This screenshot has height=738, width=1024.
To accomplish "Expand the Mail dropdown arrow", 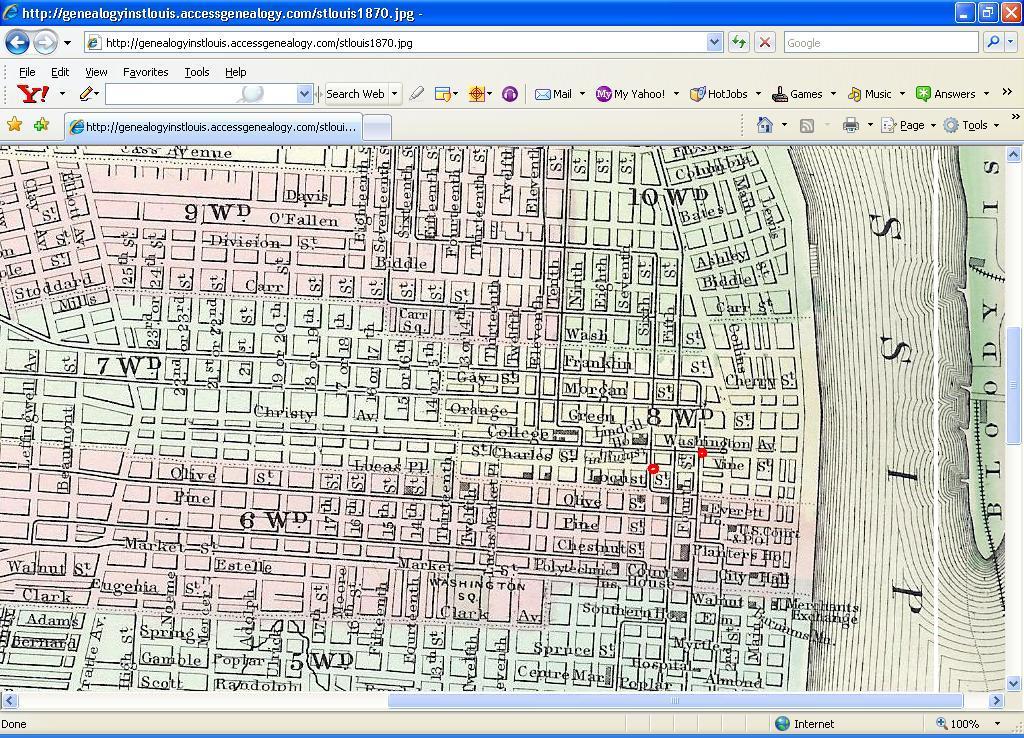I will pos(582,94).
